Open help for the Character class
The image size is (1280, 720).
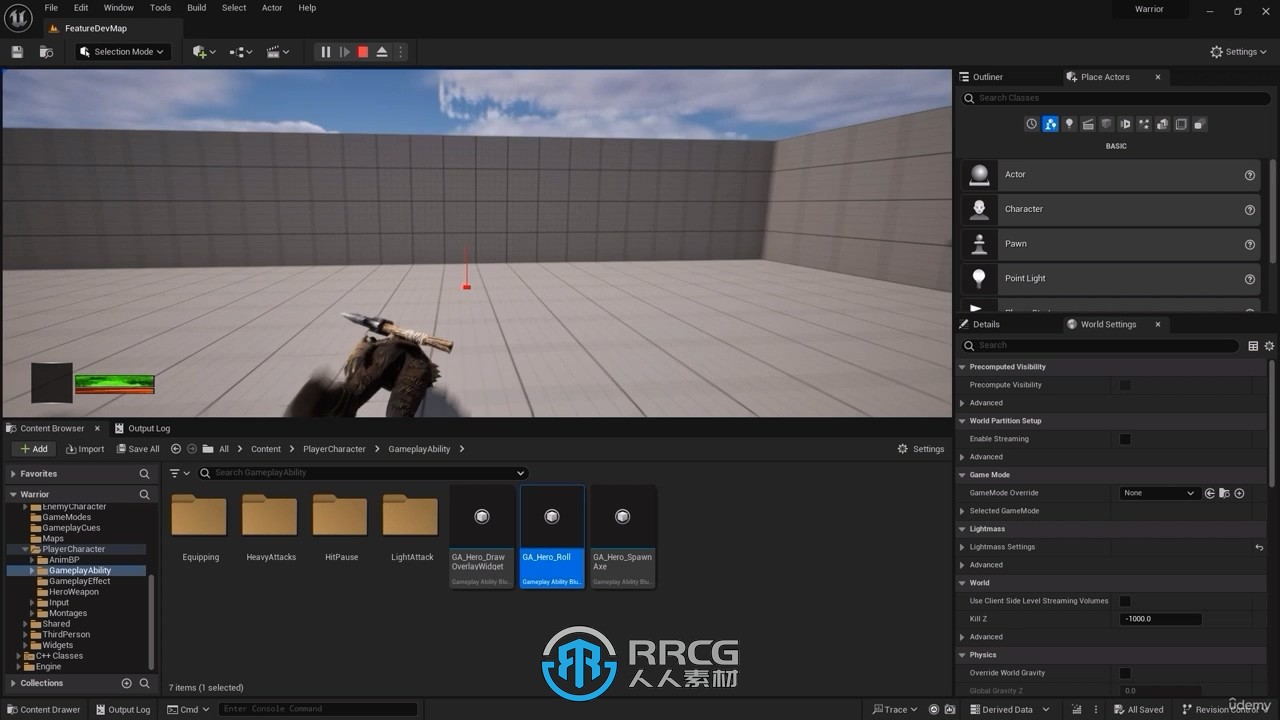click(1249, 210)
